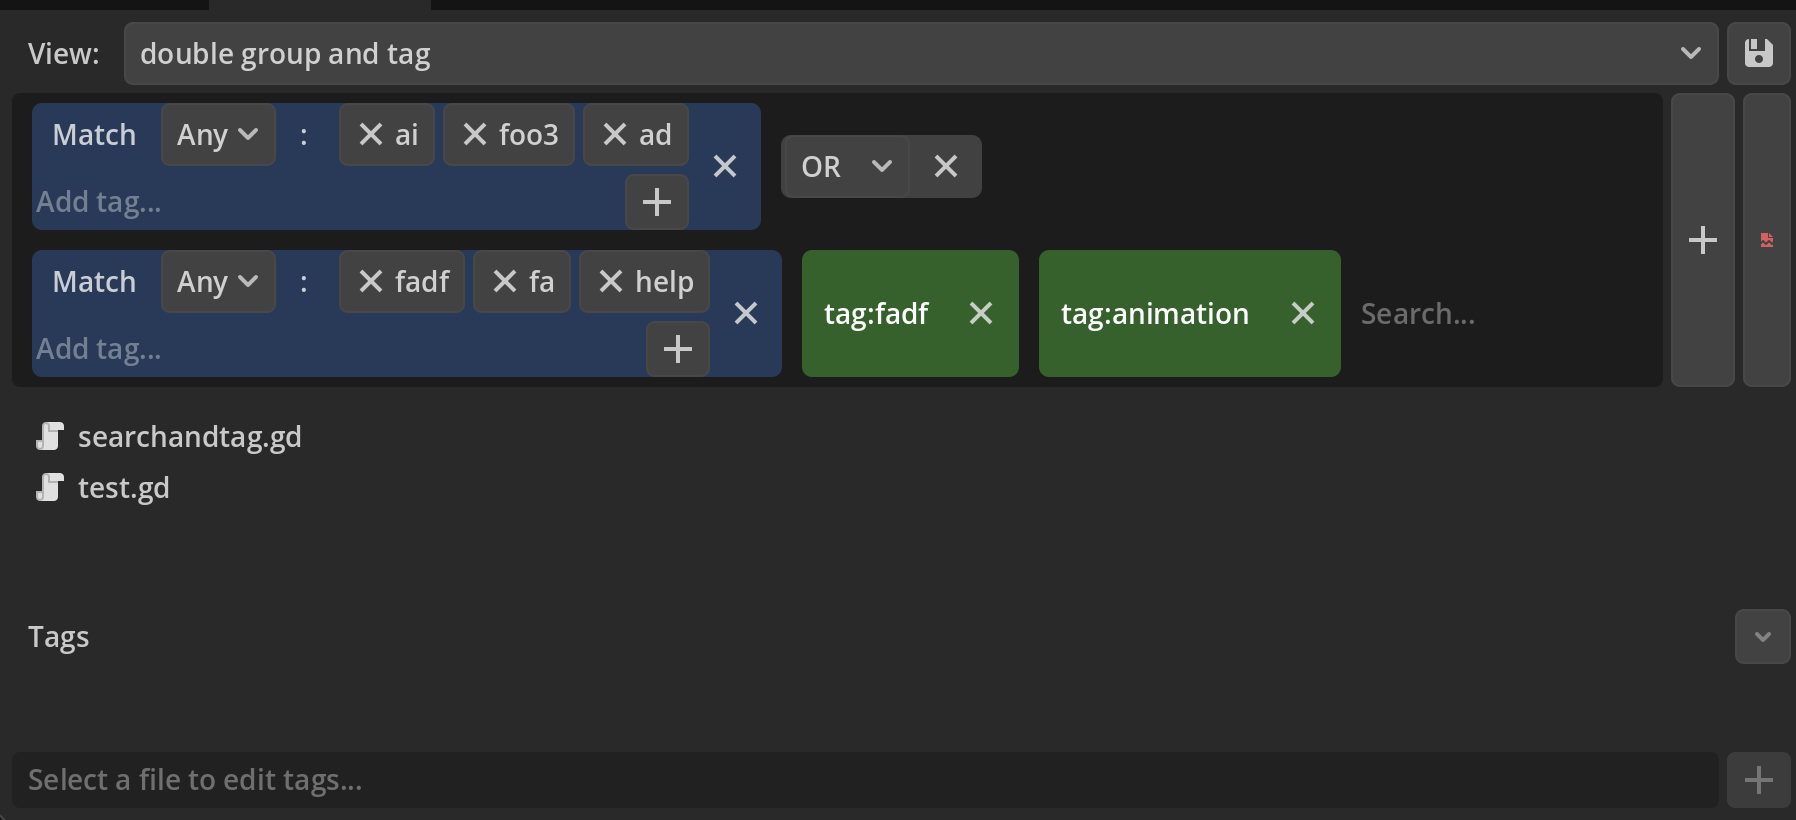
Task: Remove the 'help' tag from second group
Action: 611,282
